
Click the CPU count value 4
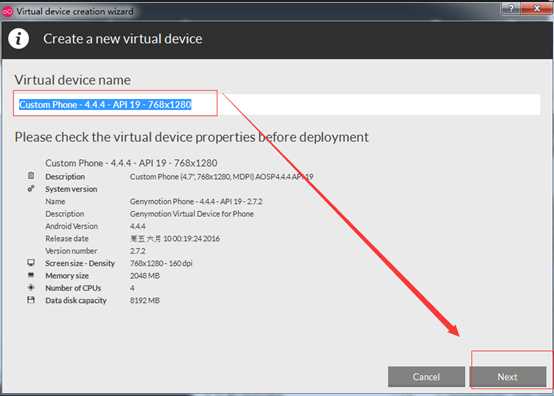(x=132, y=288)
